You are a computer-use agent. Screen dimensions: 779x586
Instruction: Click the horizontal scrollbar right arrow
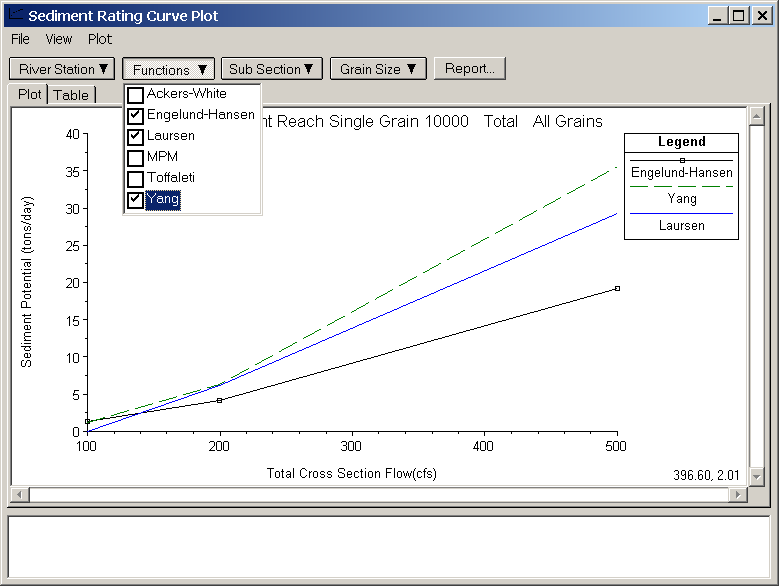point(737,494)
